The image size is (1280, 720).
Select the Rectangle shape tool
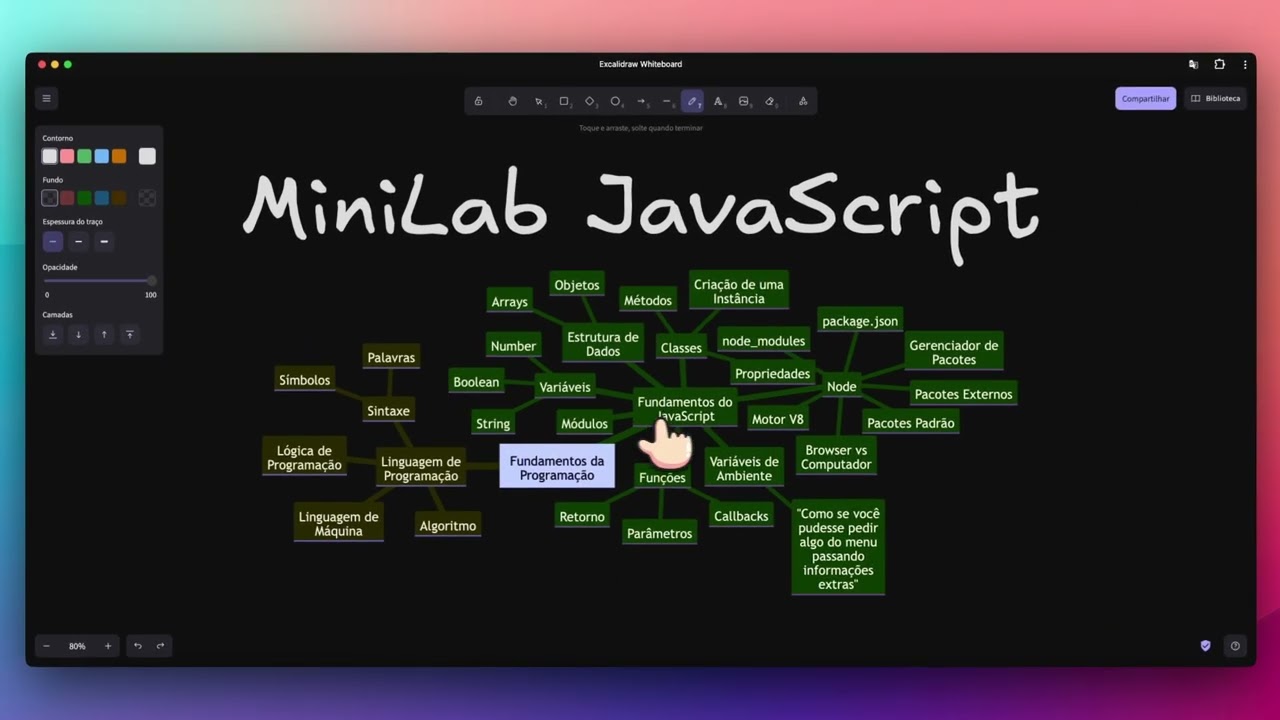tap(564, 101)
